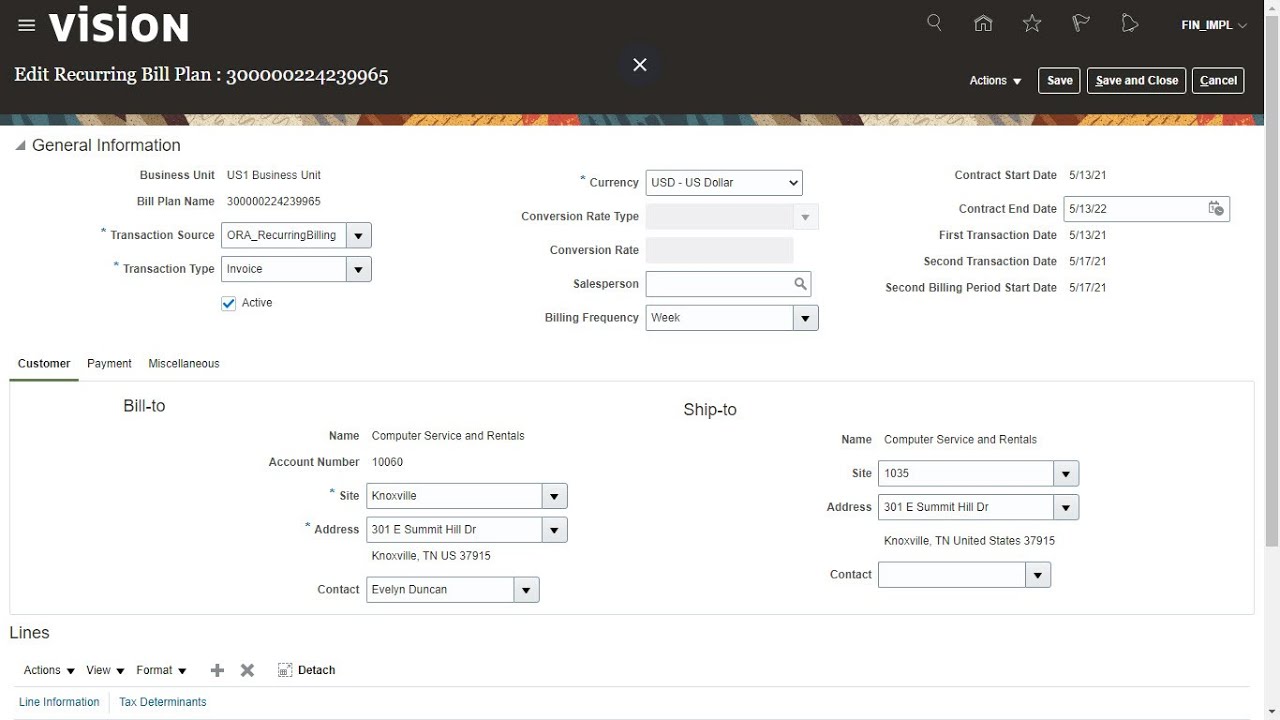Open Ship-to Address dropdown arrow
The height and width of the screenshot is (720, 1280).
tap(1066, 508)
